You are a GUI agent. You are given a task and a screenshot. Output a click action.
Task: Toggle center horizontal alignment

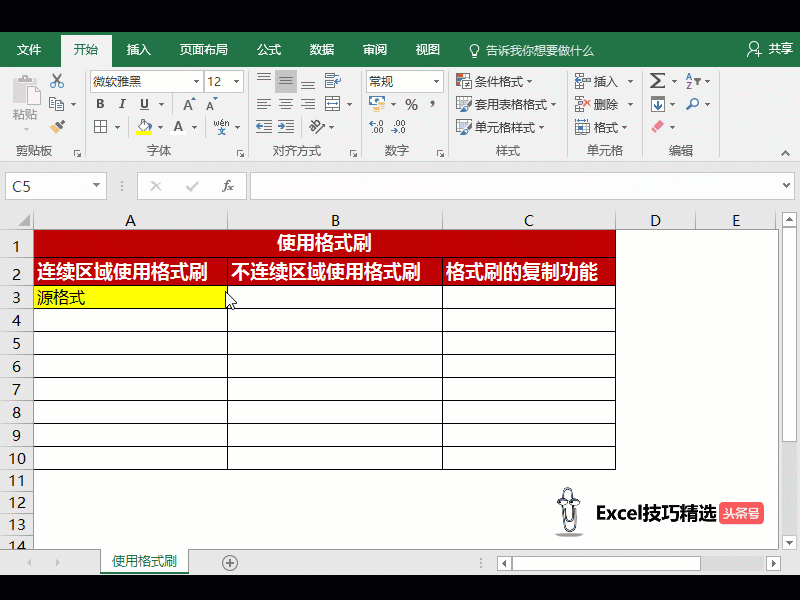(x=286, y=104)
